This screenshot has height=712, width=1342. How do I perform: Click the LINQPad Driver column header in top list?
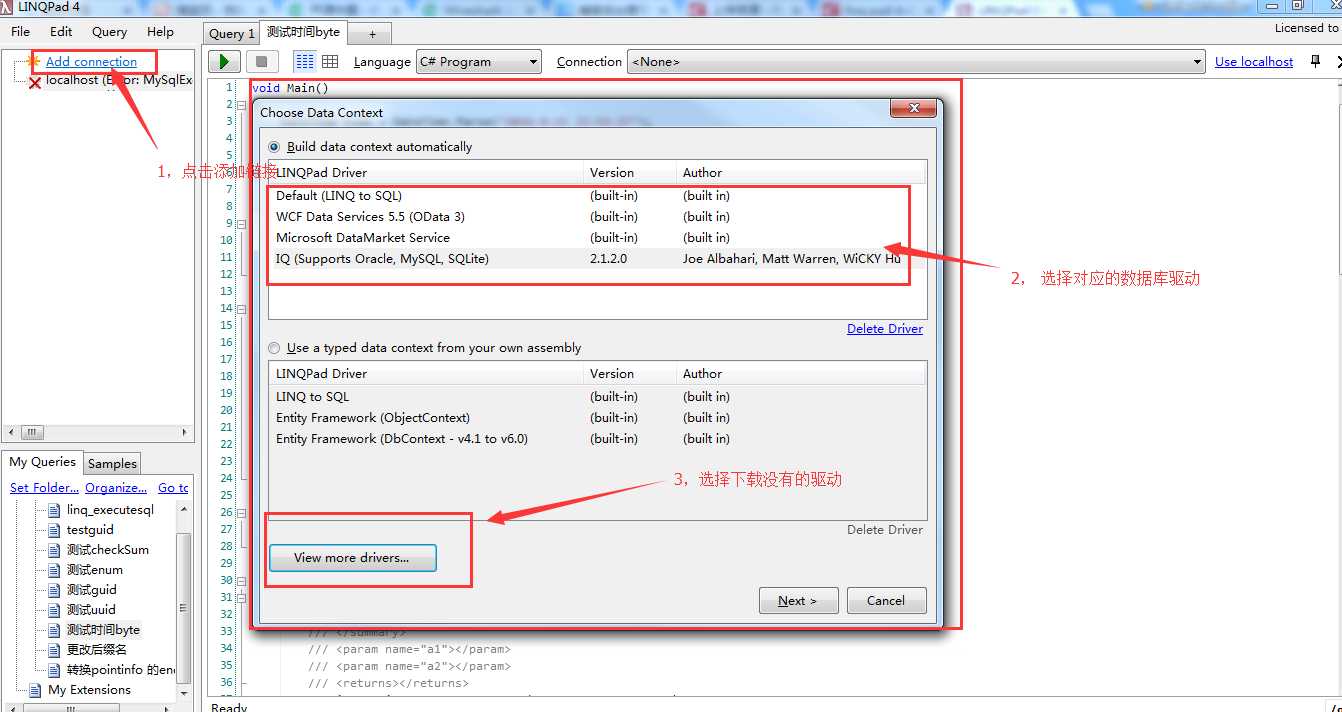[426, 173]
